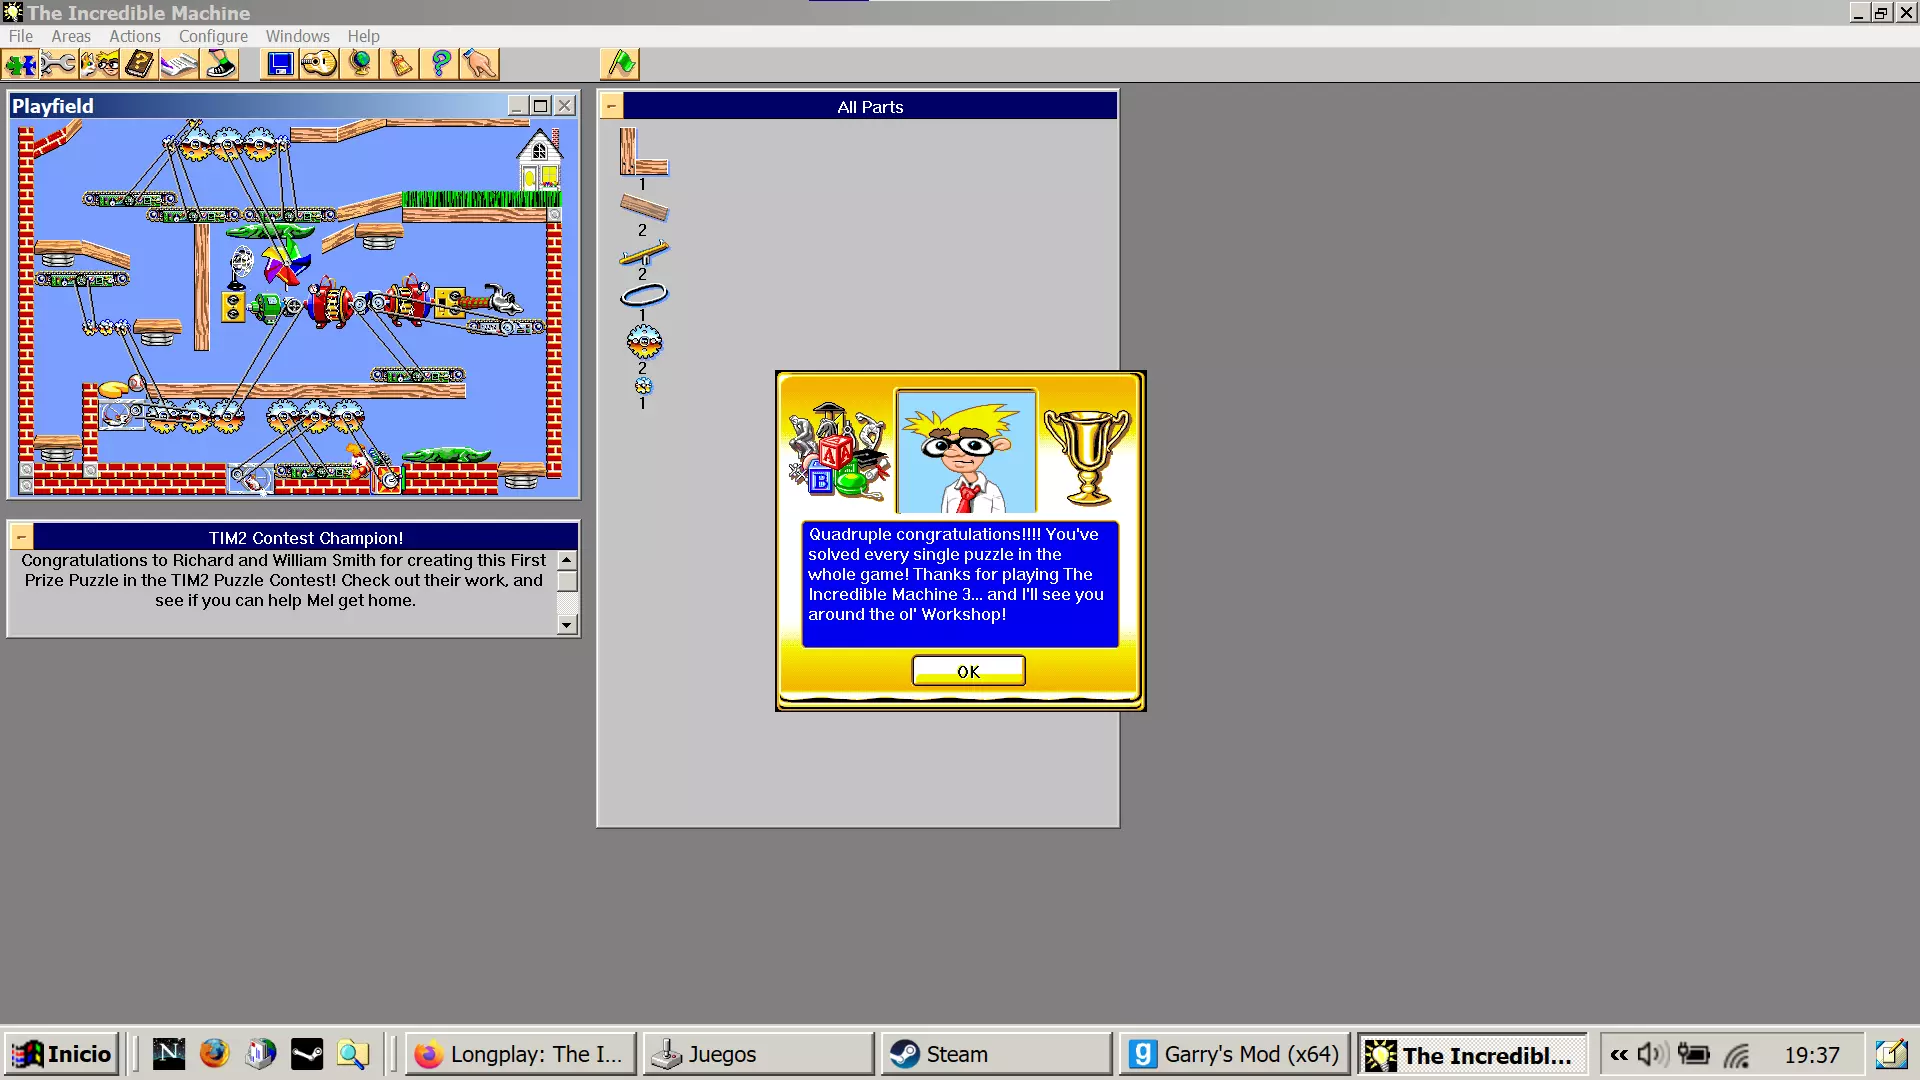Open the File menu
Screen dimensions: 1920x1080
click(21, 36)
